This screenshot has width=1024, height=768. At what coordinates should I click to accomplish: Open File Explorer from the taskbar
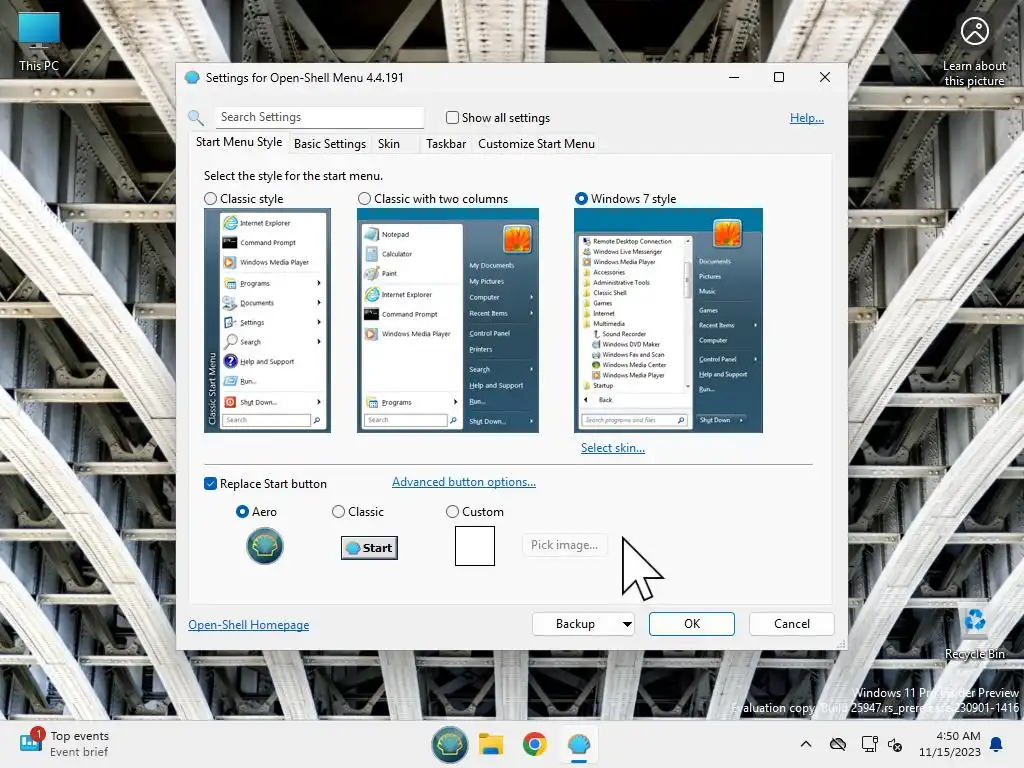pyautogui.click(x=491, y=744)
